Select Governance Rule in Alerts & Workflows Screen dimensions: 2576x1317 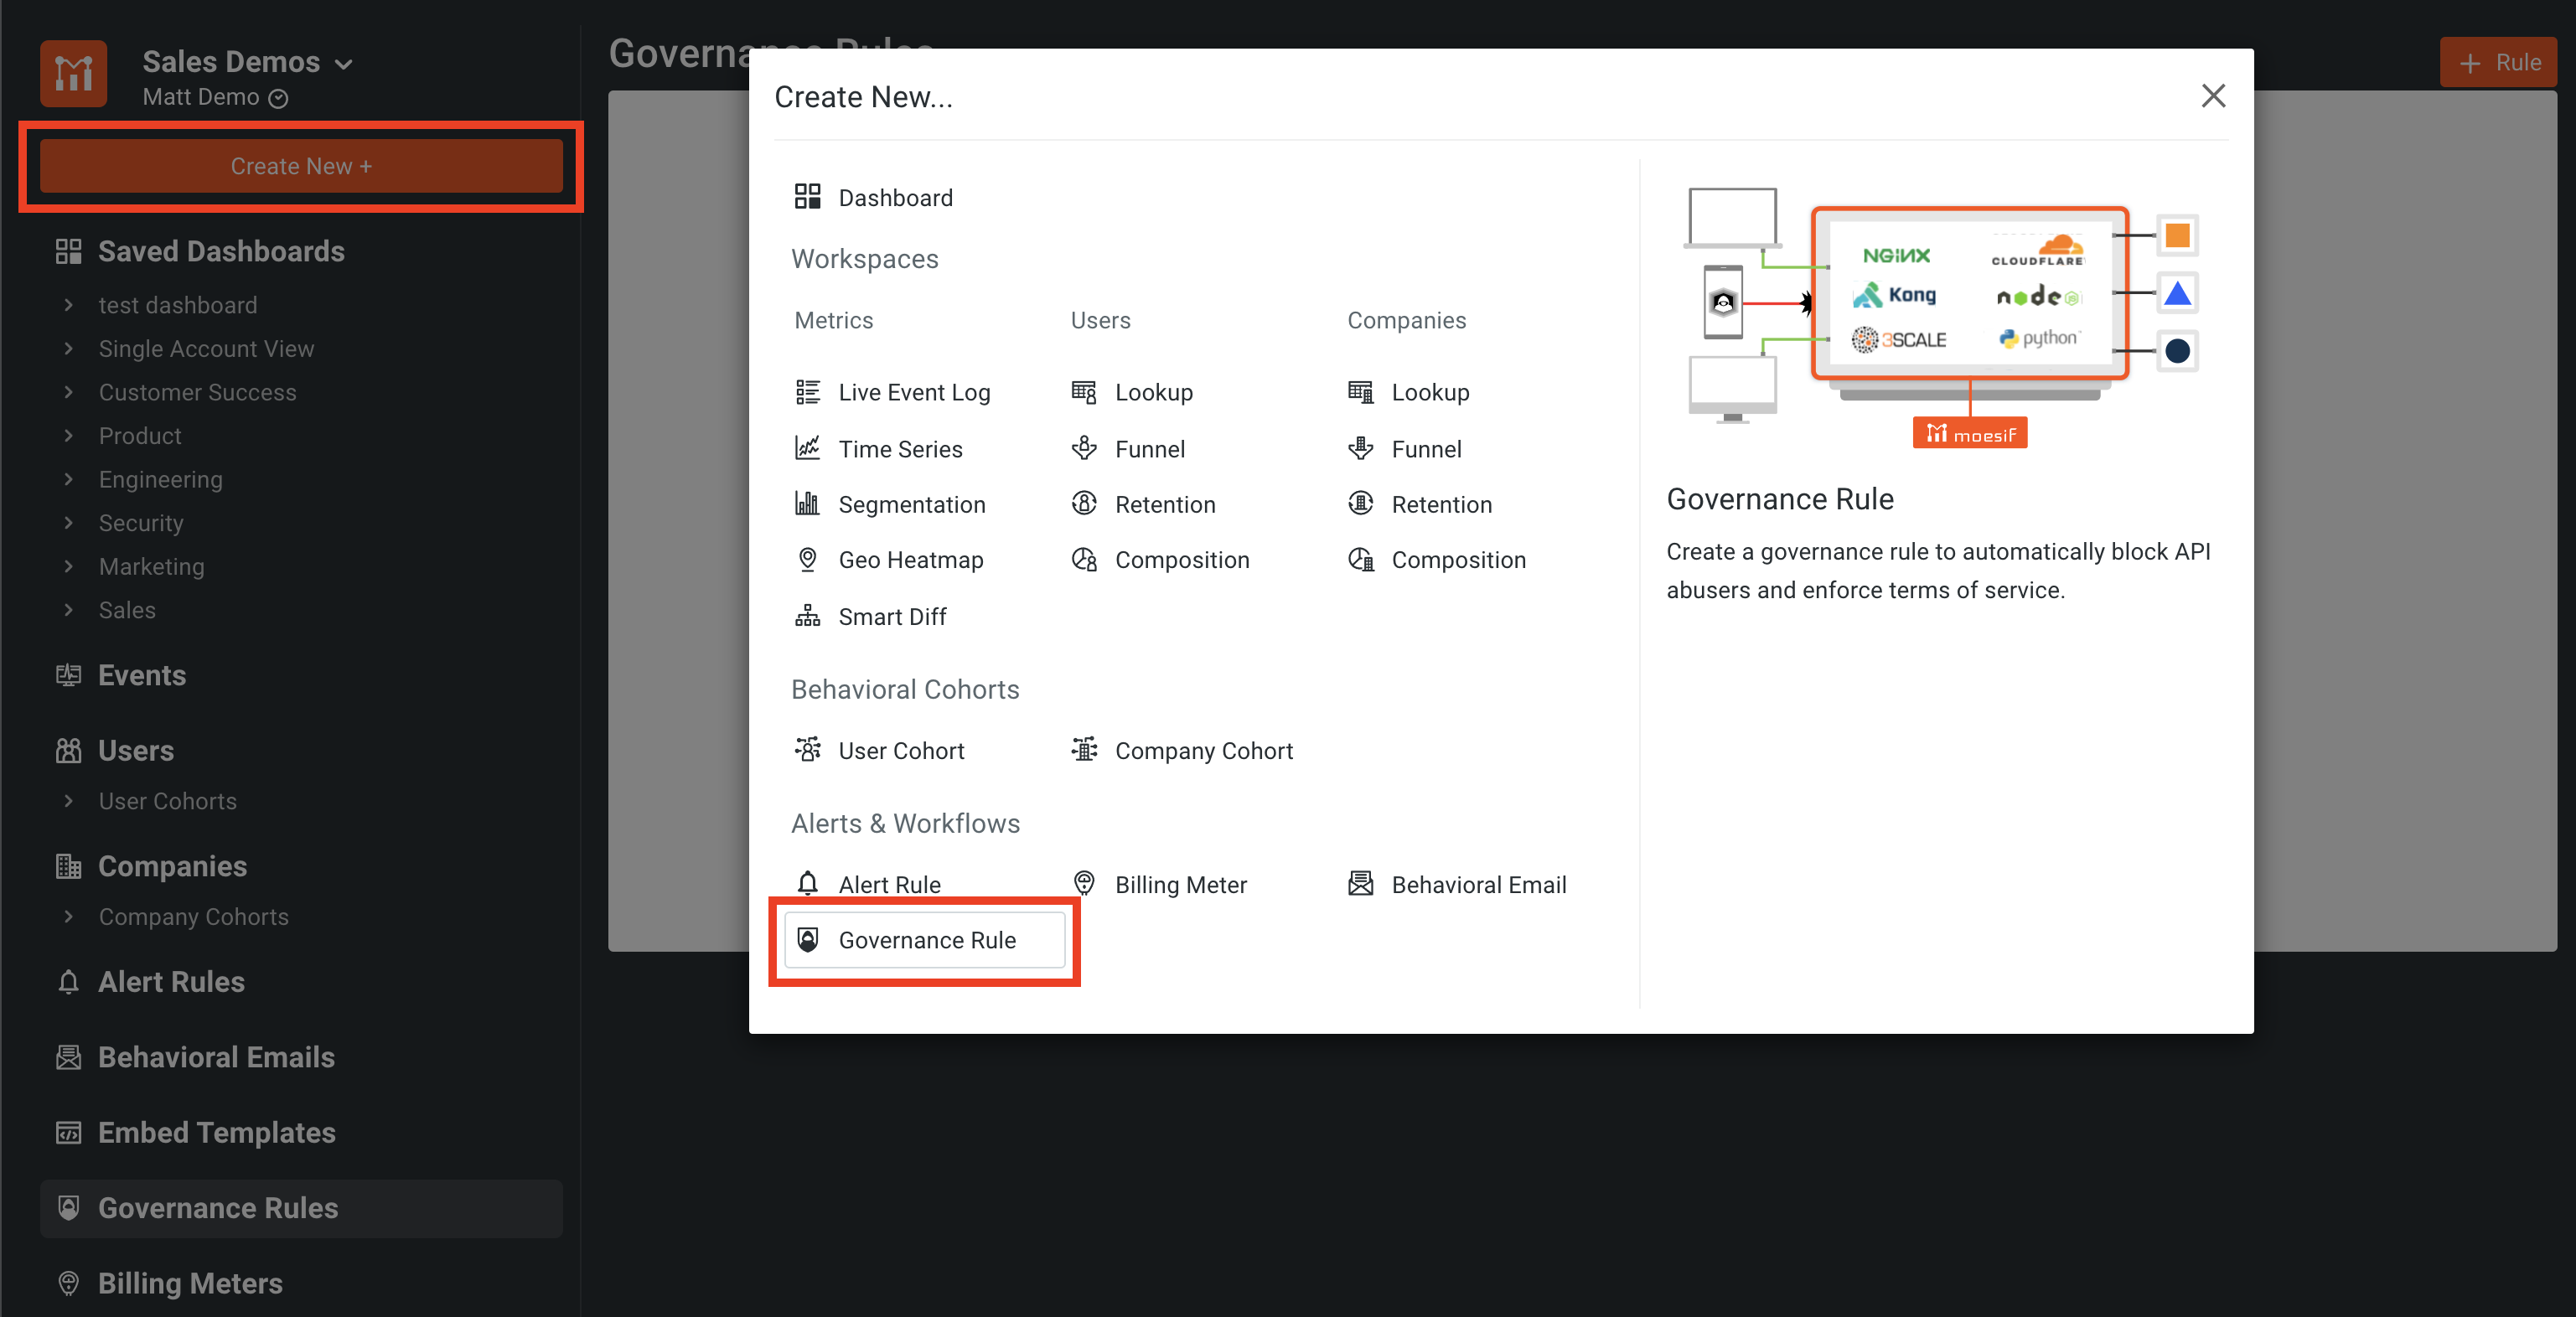coord(927,940)
